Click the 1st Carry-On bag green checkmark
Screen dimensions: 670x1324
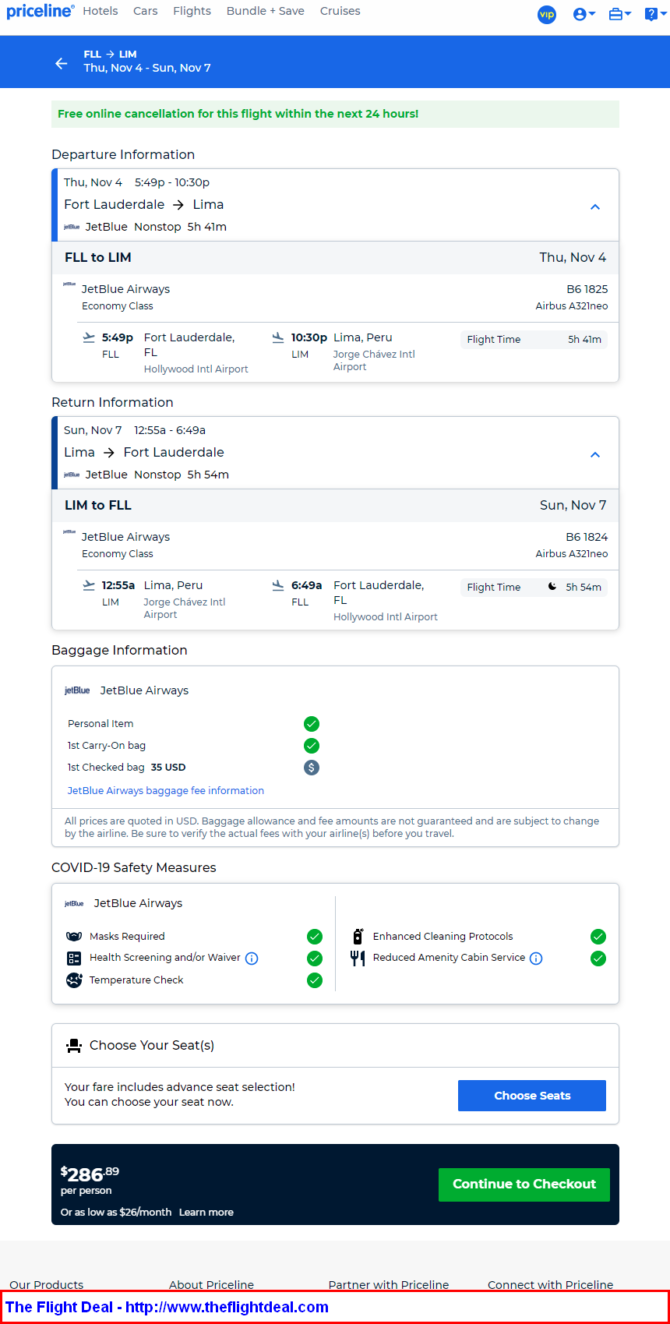point(311,746)
